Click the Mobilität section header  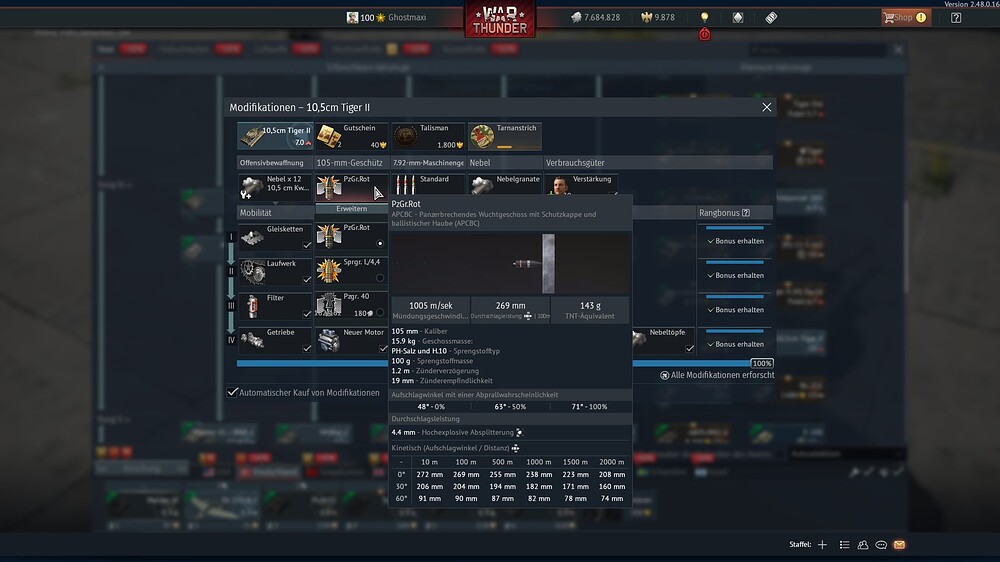pyautogui.click(x=275, y=212)
